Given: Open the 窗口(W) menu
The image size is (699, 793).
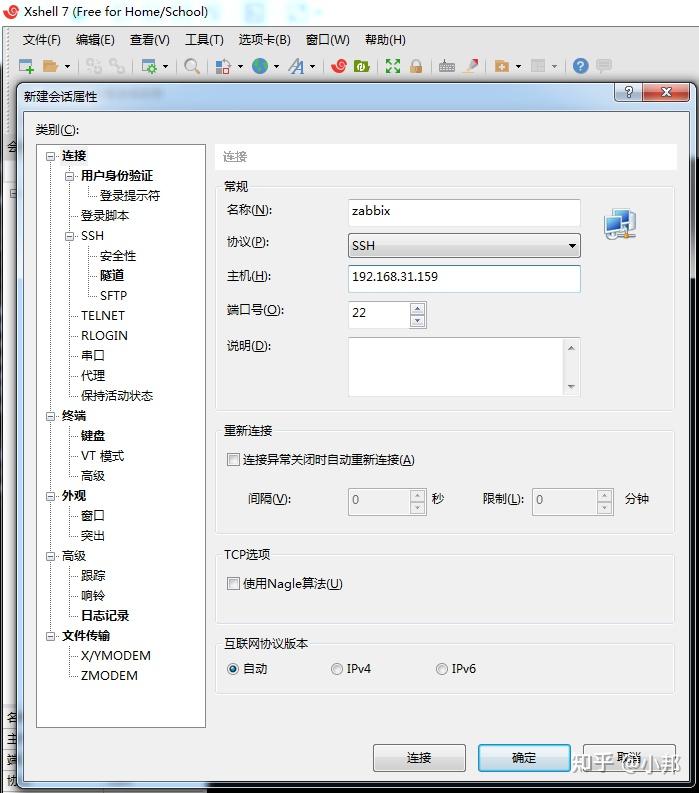Looking at the screenshot, I should [x=328, y=39].
